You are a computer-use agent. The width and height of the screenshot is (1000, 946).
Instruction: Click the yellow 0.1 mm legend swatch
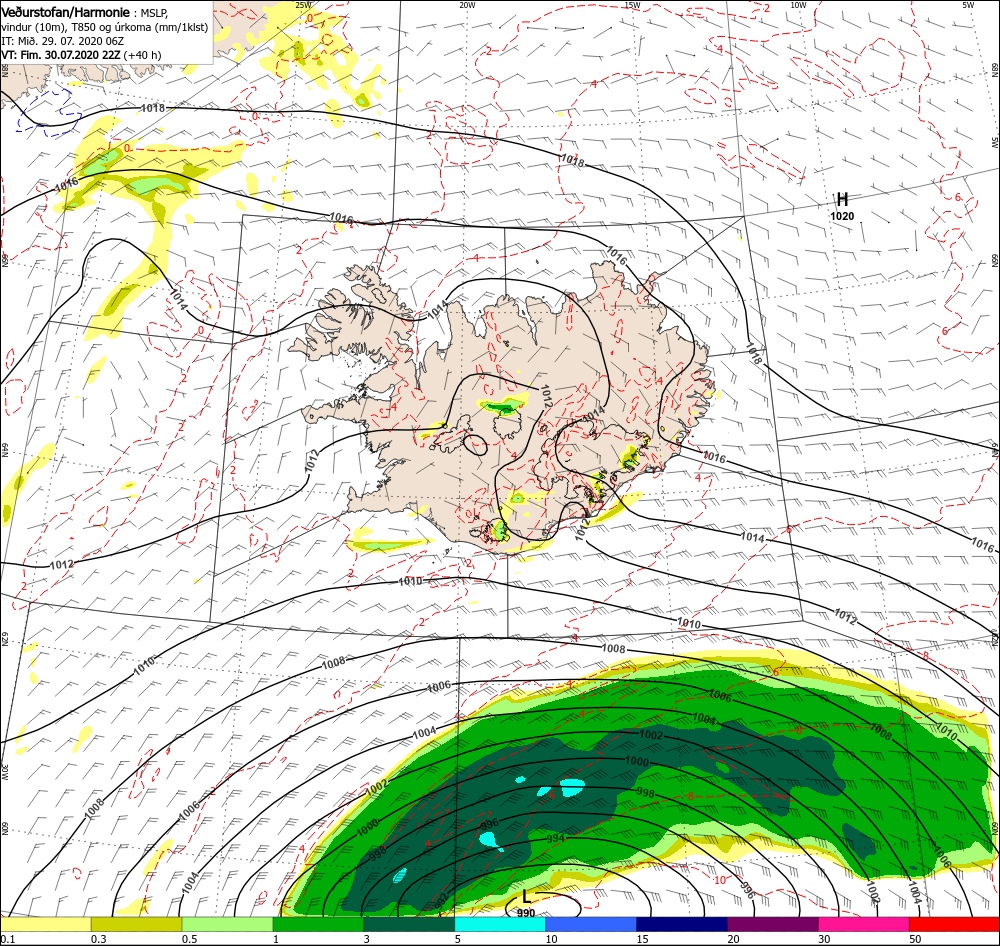[46, 924]
